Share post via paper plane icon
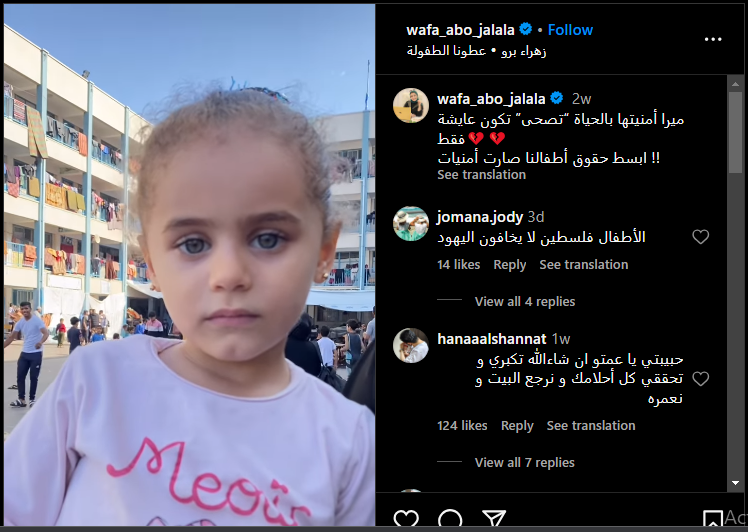 coord(494,519)
